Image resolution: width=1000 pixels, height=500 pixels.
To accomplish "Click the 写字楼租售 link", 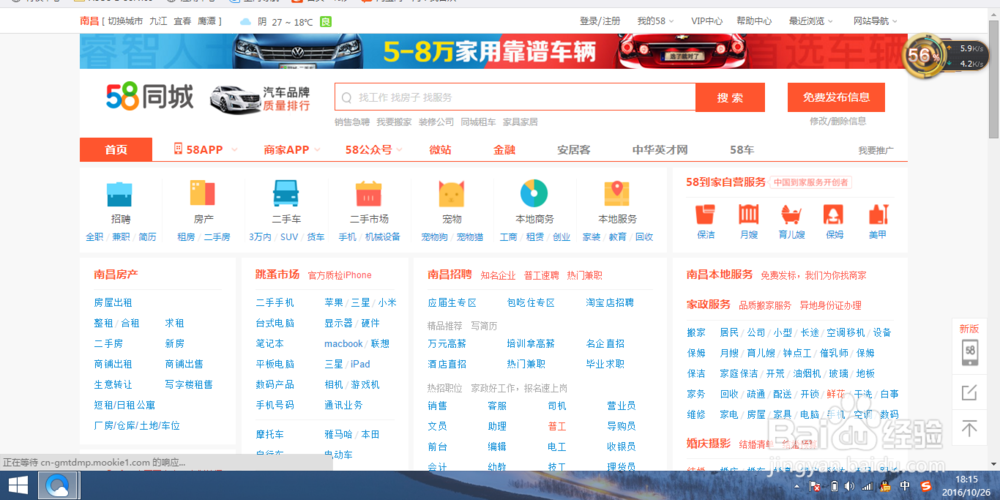I will [189, 385].
